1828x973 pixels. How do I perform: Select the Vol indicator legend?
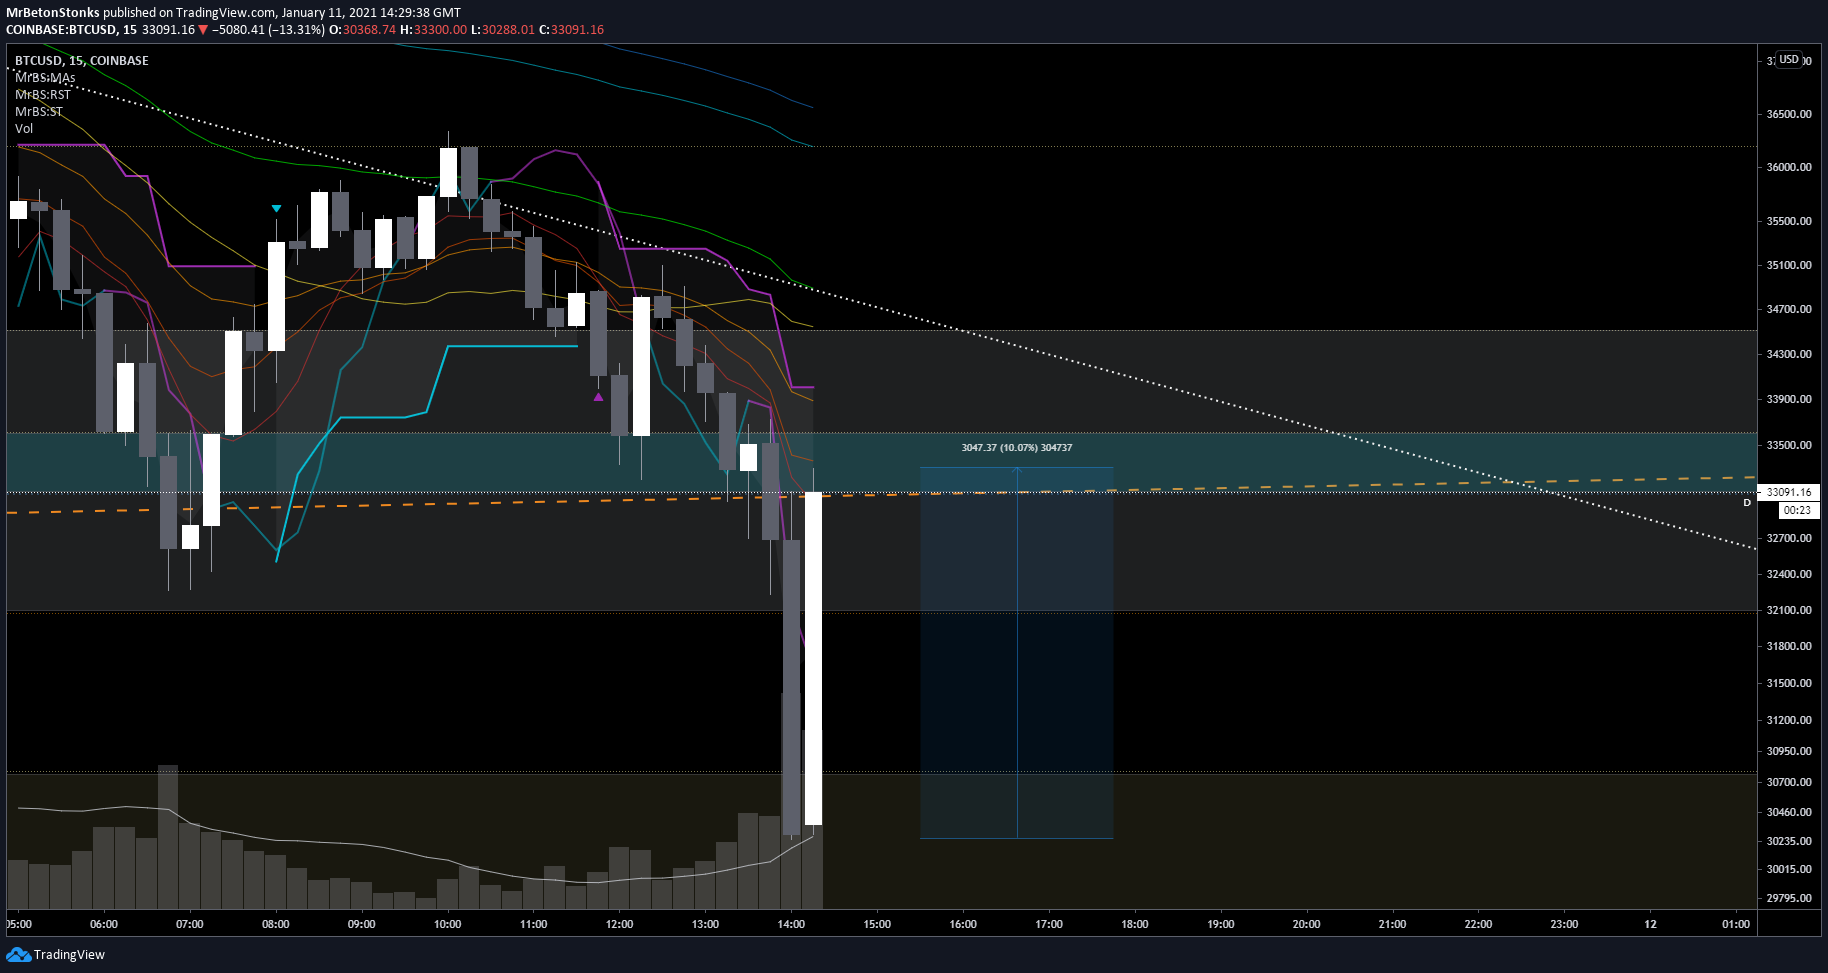point(24,129)
